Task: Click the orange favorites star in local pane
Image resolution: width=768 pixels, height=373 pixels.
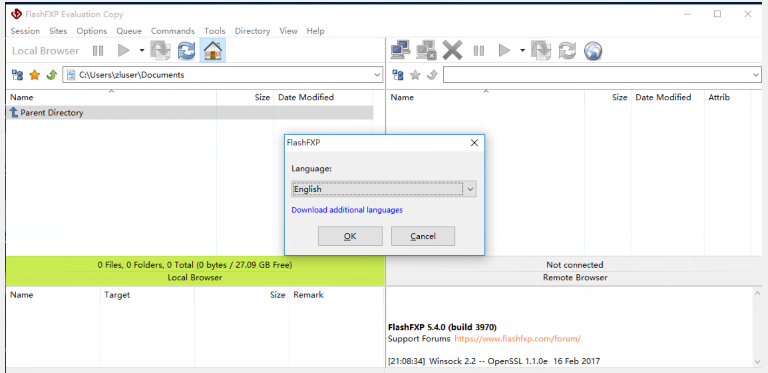Action: click(34, 75)
